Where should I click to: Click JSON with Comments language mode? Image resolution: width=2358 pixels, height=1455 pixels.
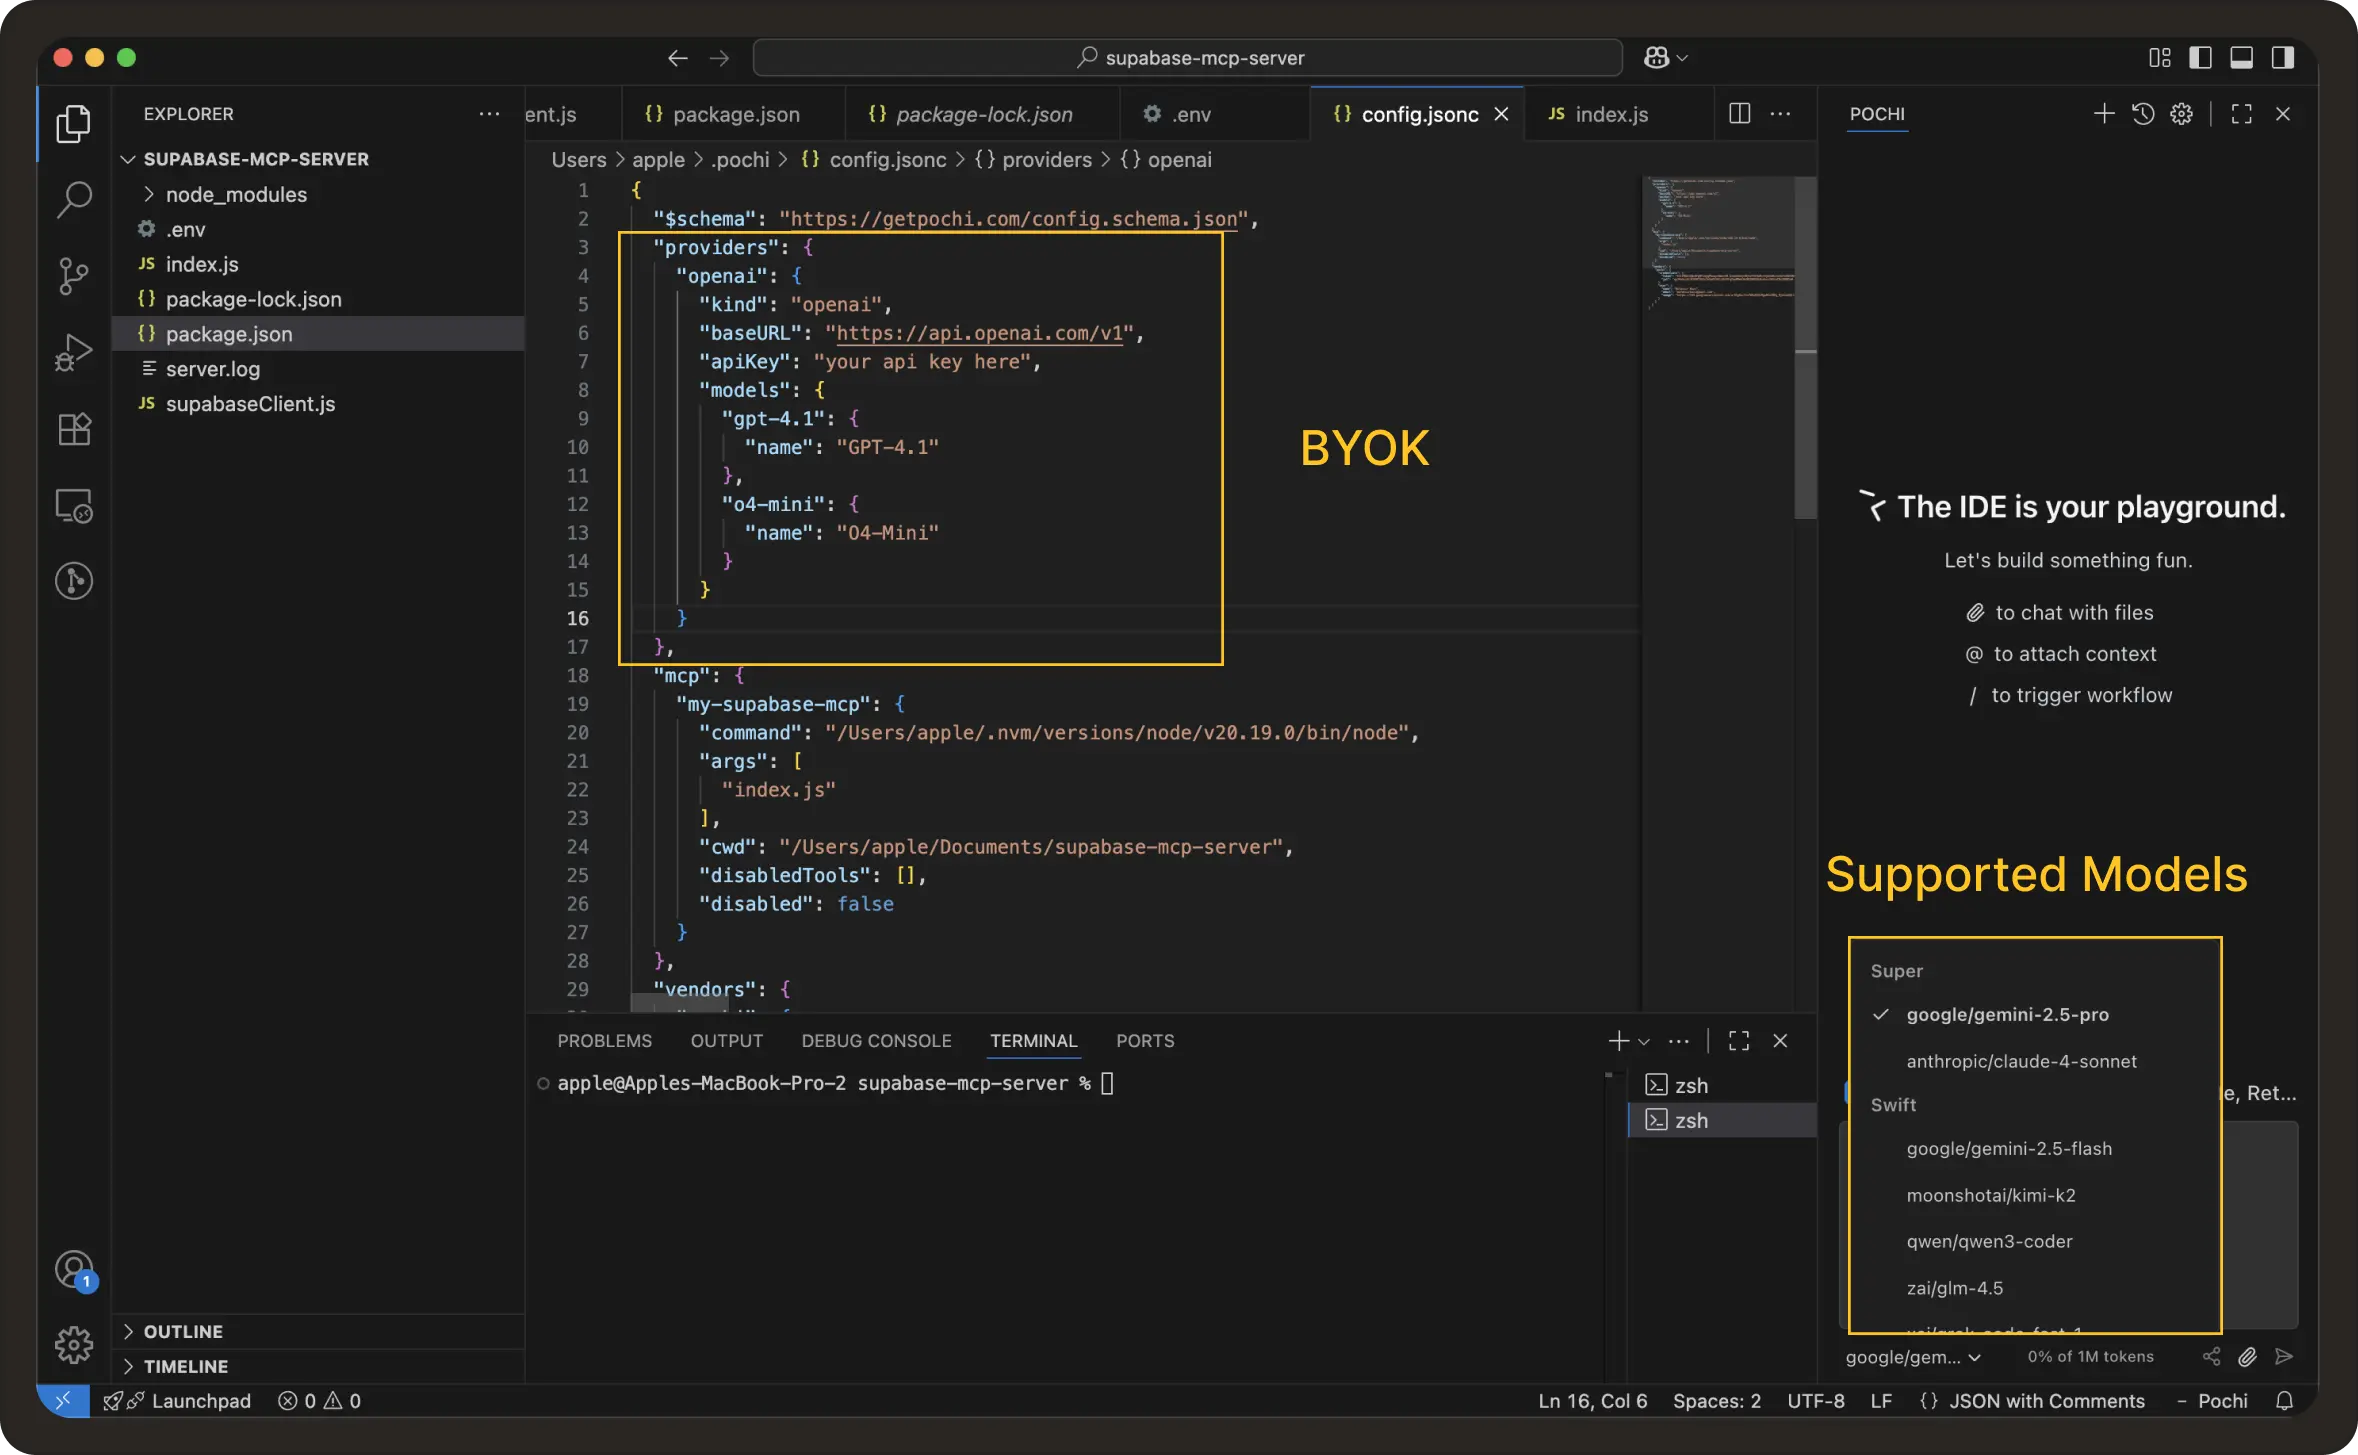2046,1401
